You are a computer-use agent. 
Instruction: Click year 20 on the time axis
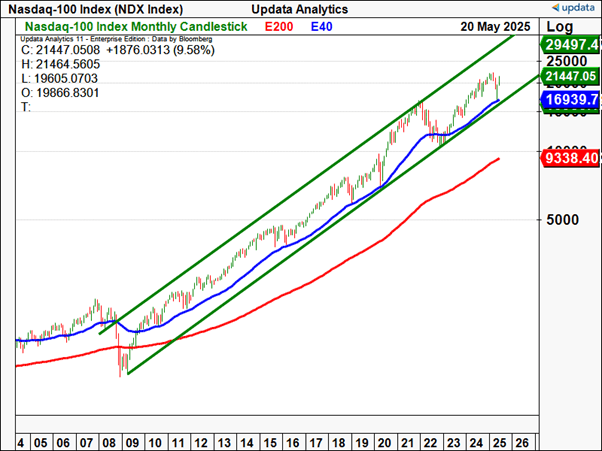point(384,443)
